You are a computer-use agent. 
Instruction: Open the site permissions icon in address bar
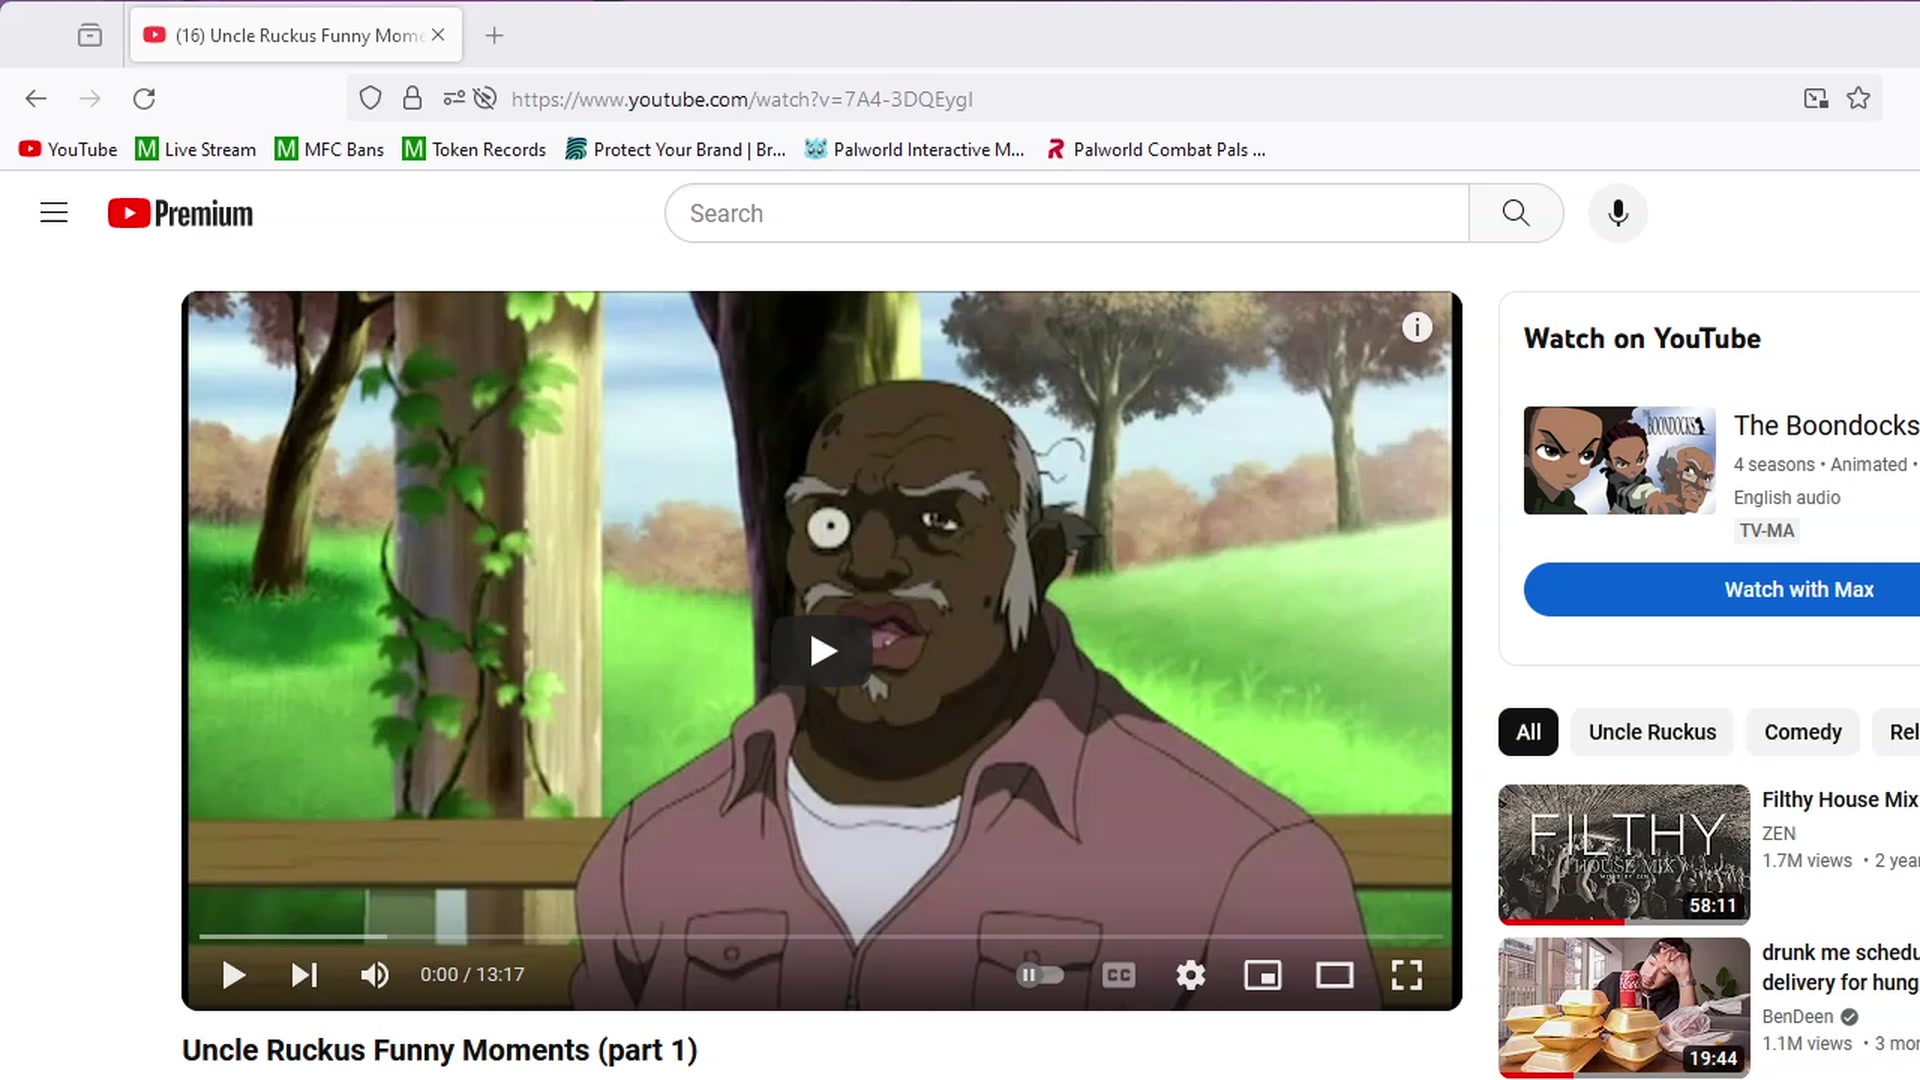pyautogui.click(x=454, y=98)
